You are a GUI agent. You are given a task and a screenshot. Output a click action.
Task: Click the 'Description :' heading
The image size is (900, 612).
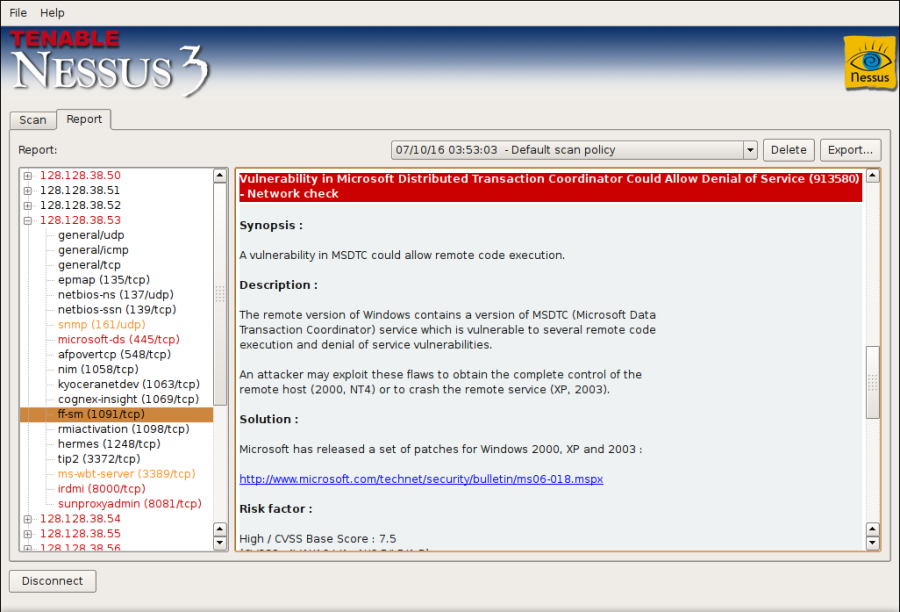click(278, 285)
